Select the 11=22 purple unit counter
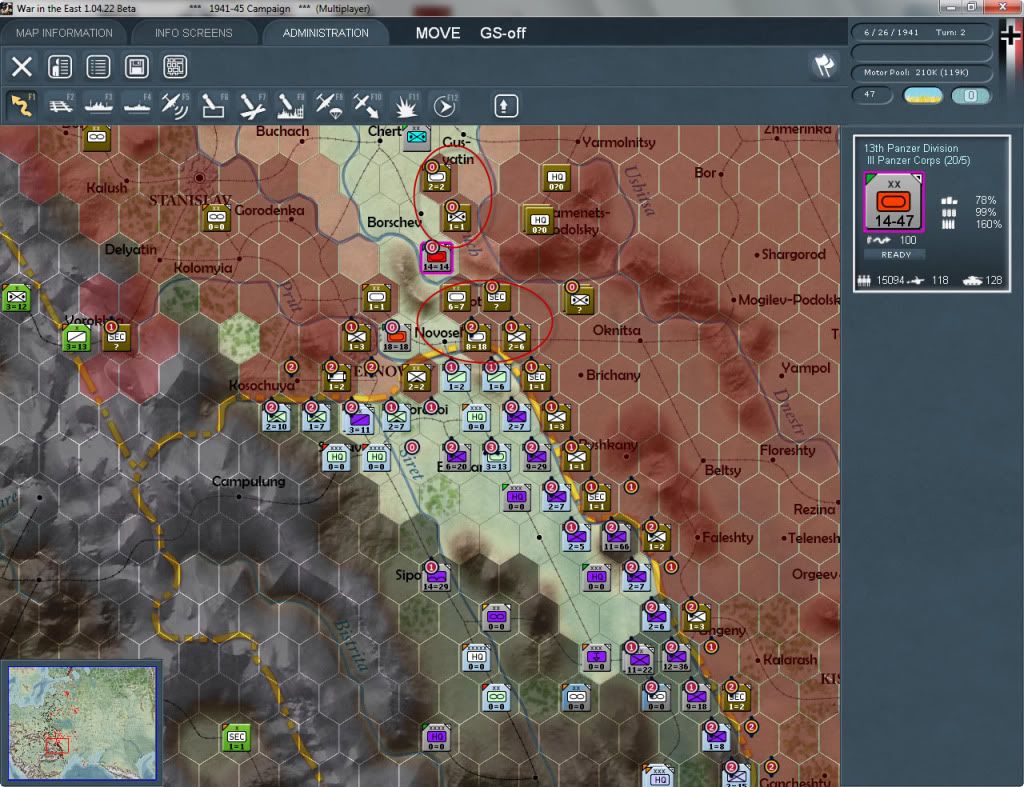The image size is (1024, 787). (639, 658)
